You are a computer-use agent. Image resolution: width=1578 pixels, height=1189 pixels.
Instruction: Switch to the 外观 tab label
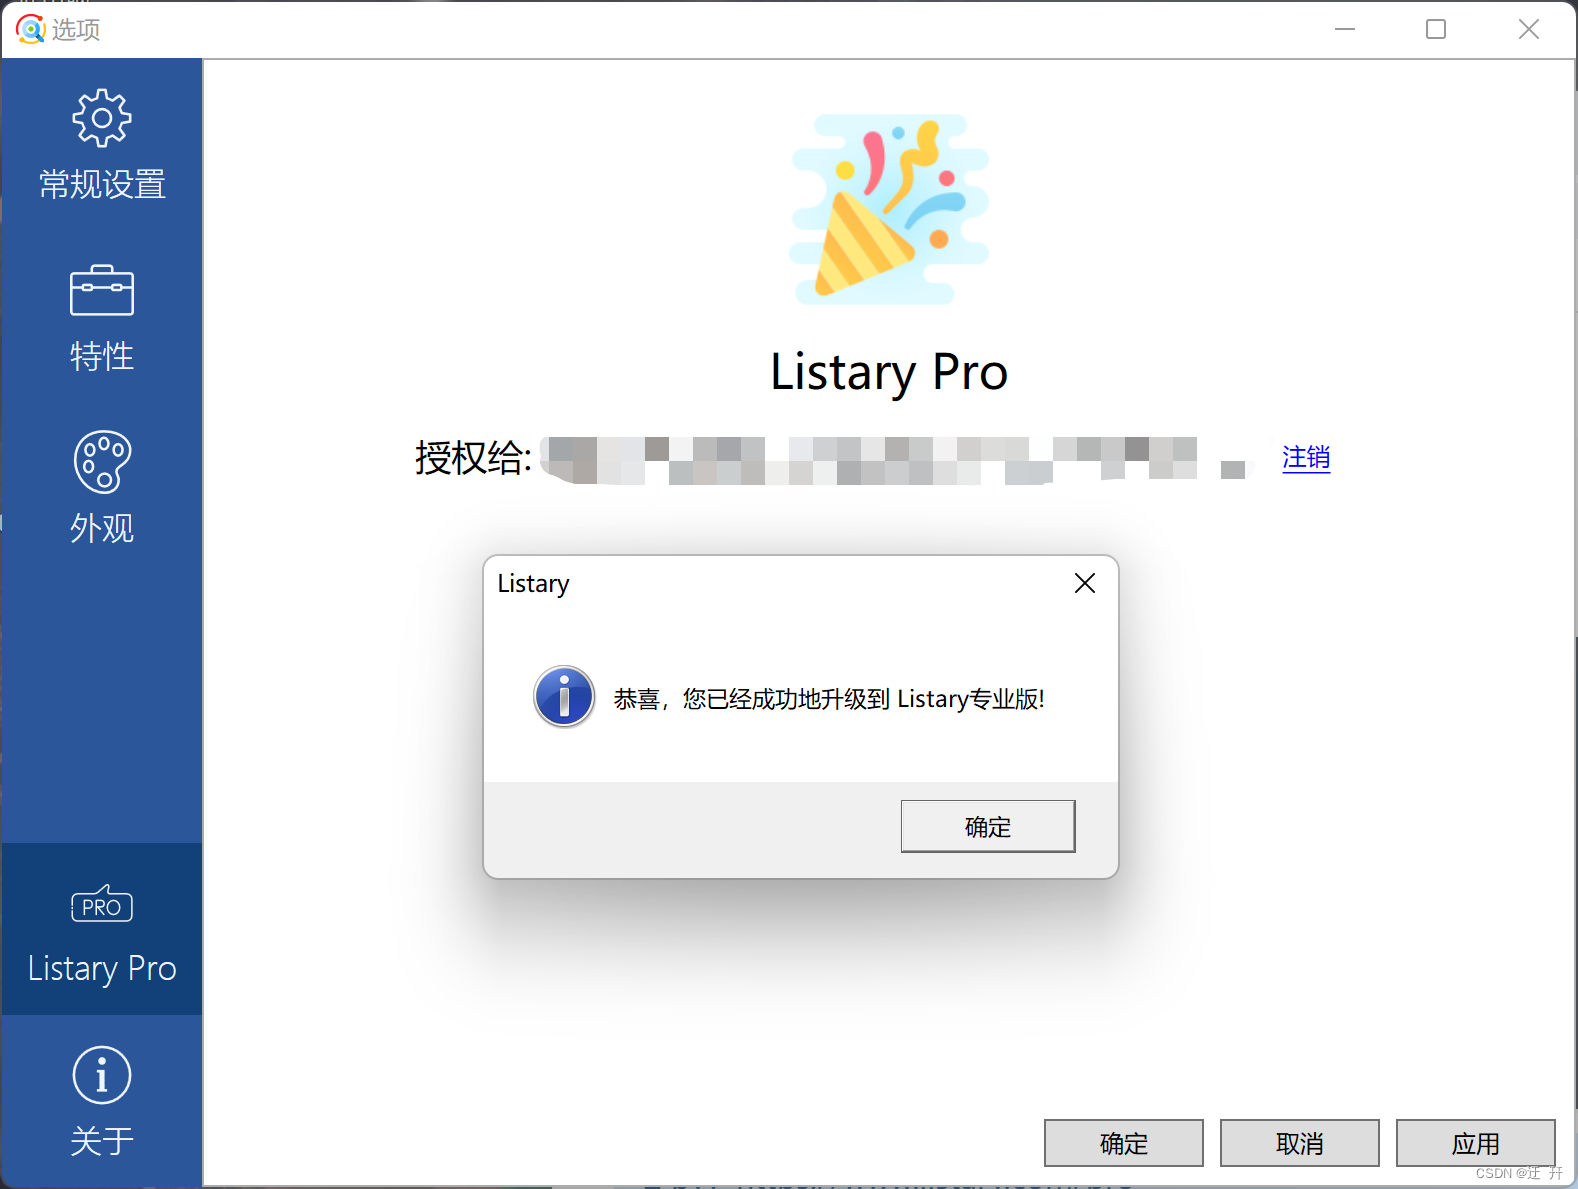point(102,528)
